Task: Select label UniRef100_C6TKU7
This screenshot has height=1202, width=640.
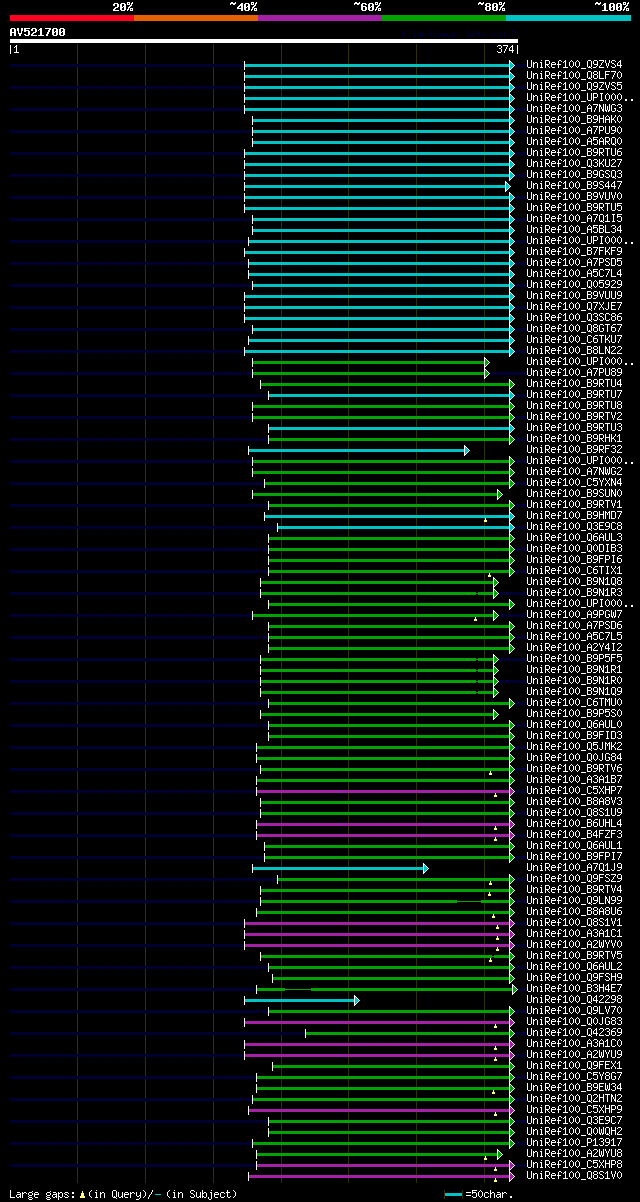Action: point(574,339)
